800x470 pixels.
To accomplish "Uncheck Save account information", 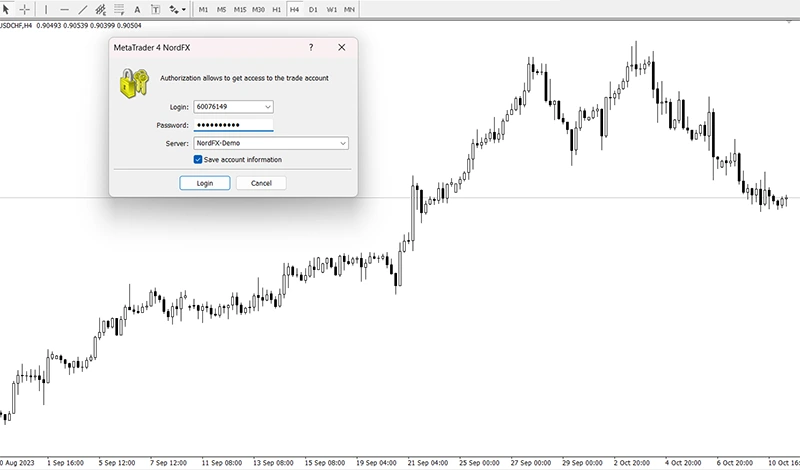I will click(x=198, y=160).
